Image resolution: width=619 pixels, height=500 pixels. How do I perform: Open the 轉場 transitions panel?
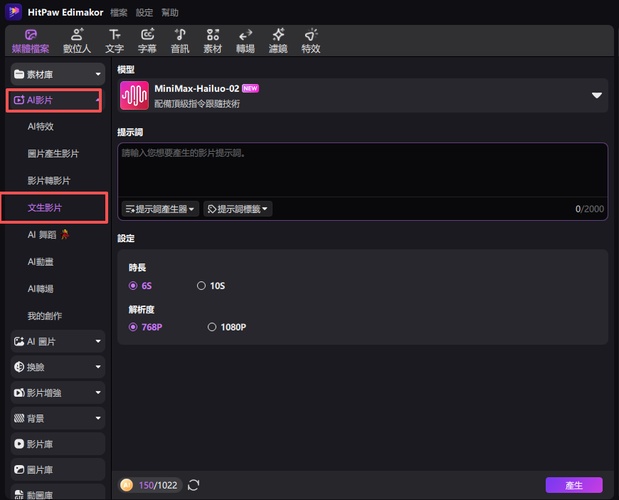[x=245, y=40]
